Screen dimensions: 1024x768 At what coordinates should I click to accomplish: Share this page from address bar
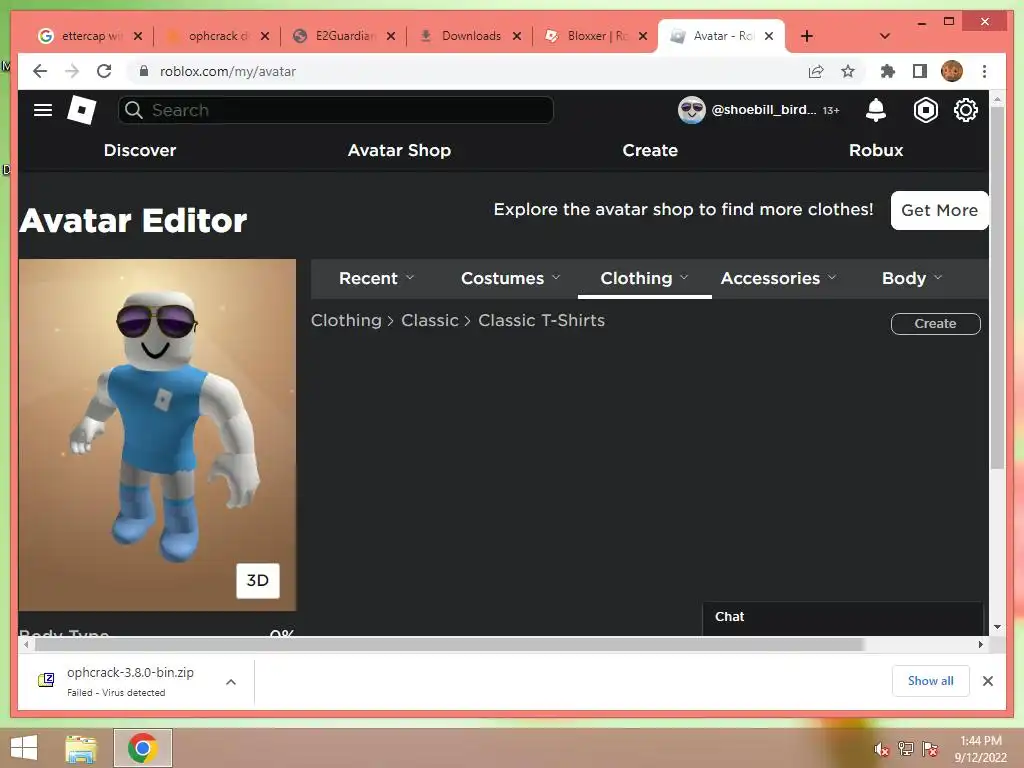coord(816,71)
